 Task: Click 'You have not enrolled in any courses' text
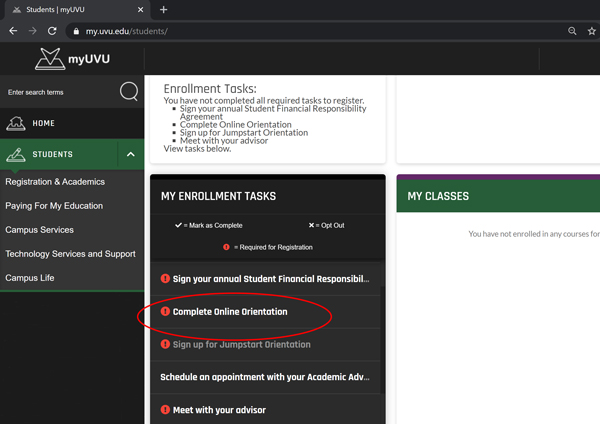pos(534,234)
